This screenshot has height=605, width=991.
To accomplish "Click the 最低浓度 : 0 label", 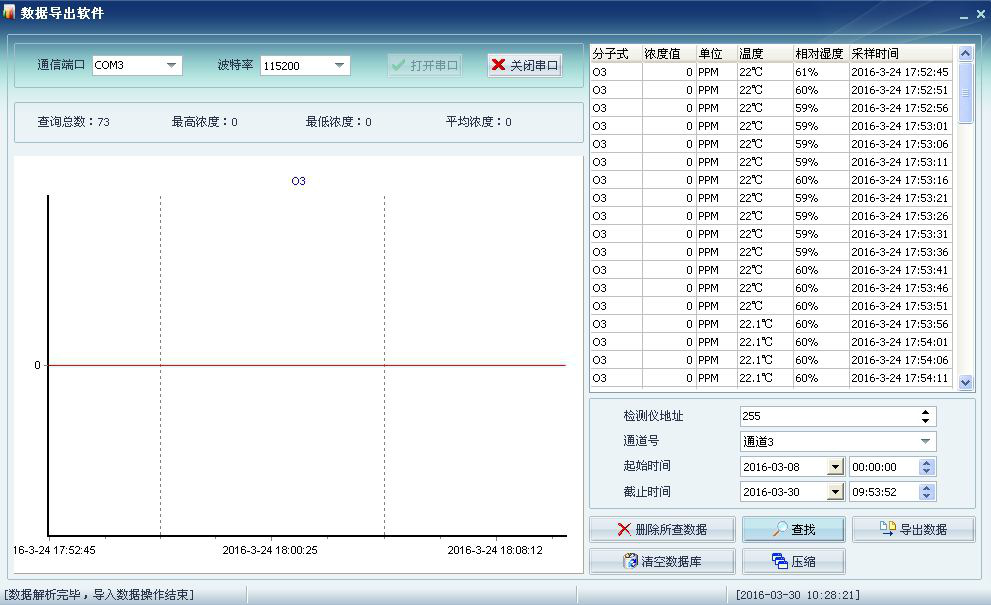I will [339, 121].
